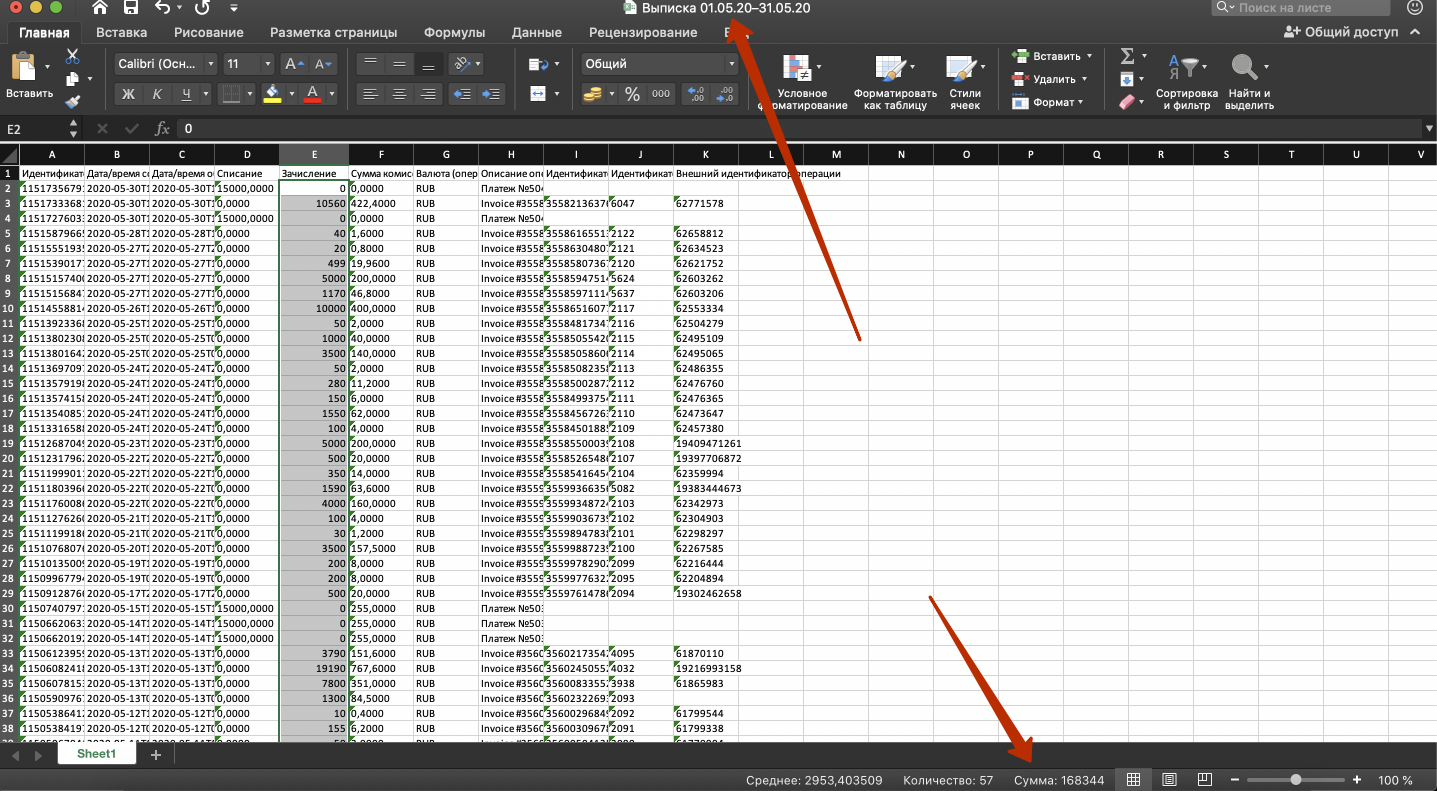Screen dimensions: 1437x791
Task: Select the Format Painter brush icon
Action: tap(72, 101)
